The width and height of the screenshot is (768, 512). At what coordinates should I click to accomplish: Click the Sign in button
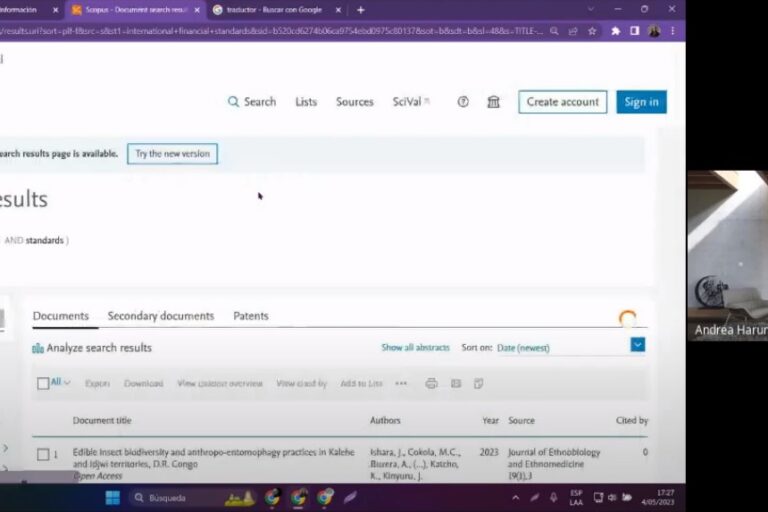641,102
